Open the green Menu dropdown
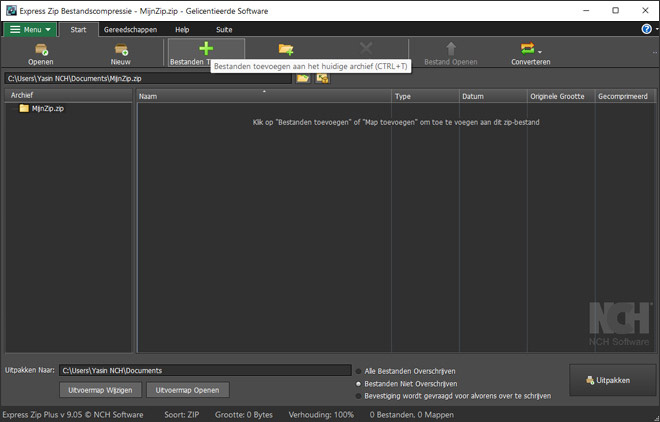The width and height of the screenshot is (660, 422). [x=29, y=29]
